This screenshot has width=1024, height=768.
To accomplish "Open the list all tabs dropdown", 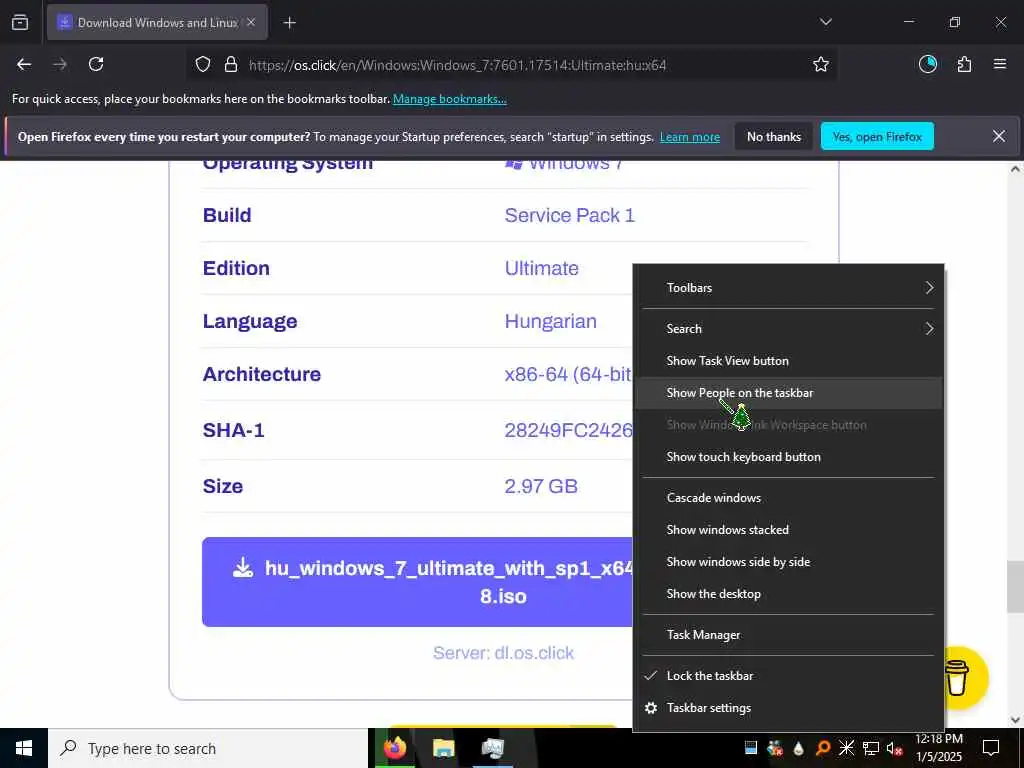I will [825, 22].
